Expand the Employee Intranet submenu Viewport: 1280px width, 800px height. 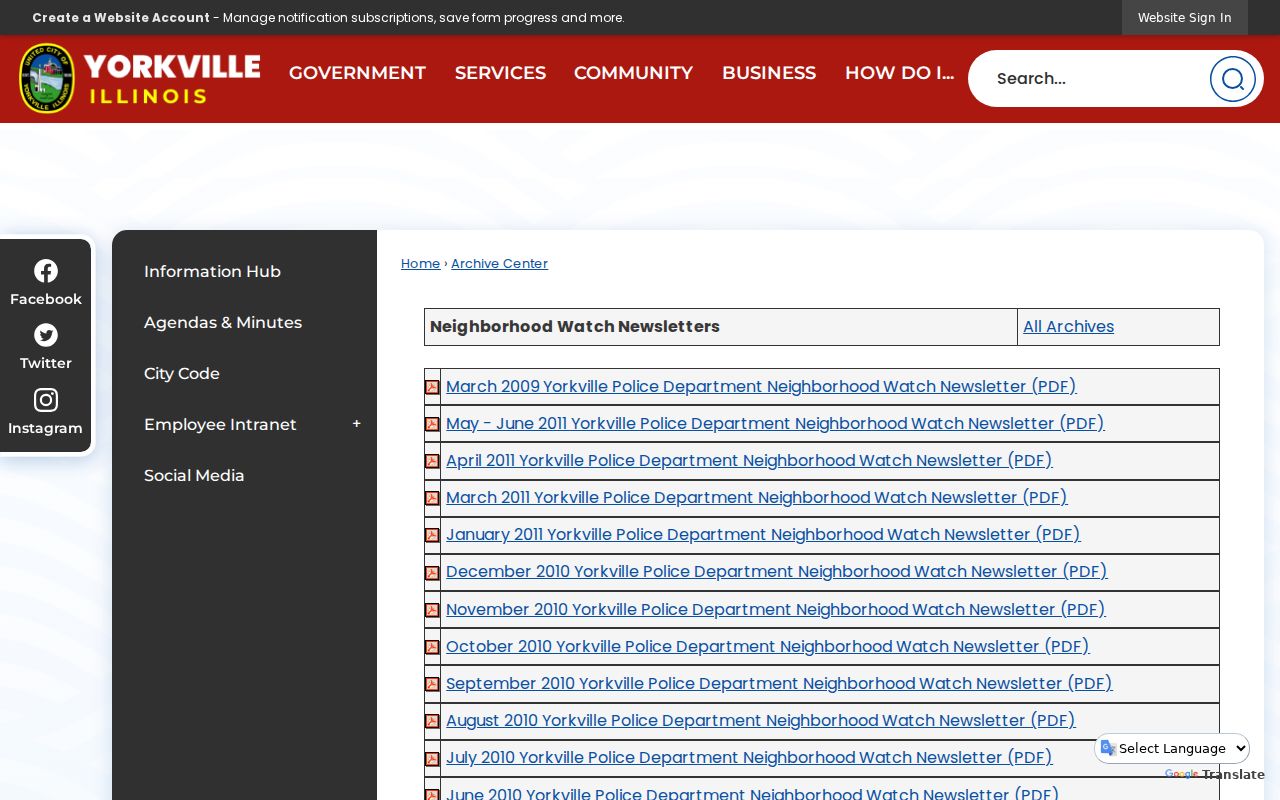tap(356, 424)
